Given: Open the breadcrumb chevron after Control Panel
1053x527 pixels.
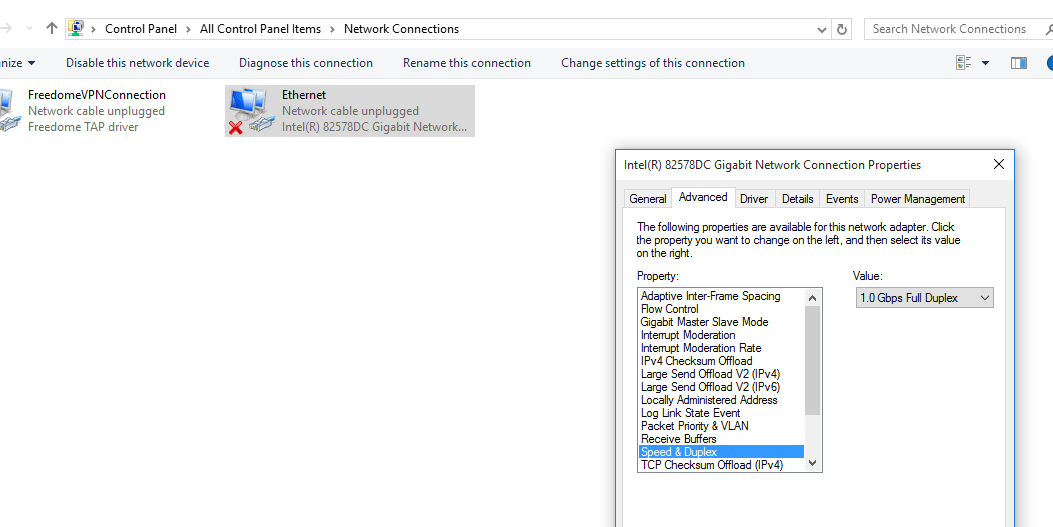Looking at the screenshot, I should pyautogui.click(x=189, y=29).
